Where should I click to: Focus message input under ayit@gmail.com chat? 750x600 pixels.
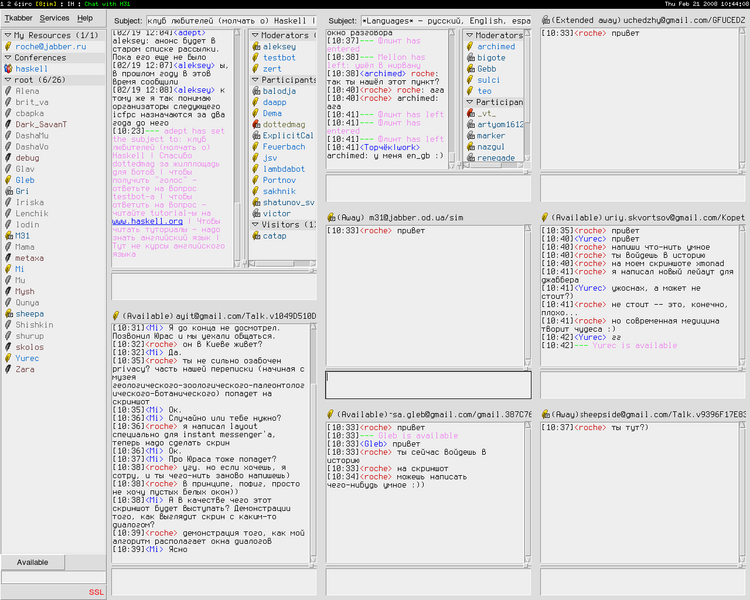tap(214, 581)
